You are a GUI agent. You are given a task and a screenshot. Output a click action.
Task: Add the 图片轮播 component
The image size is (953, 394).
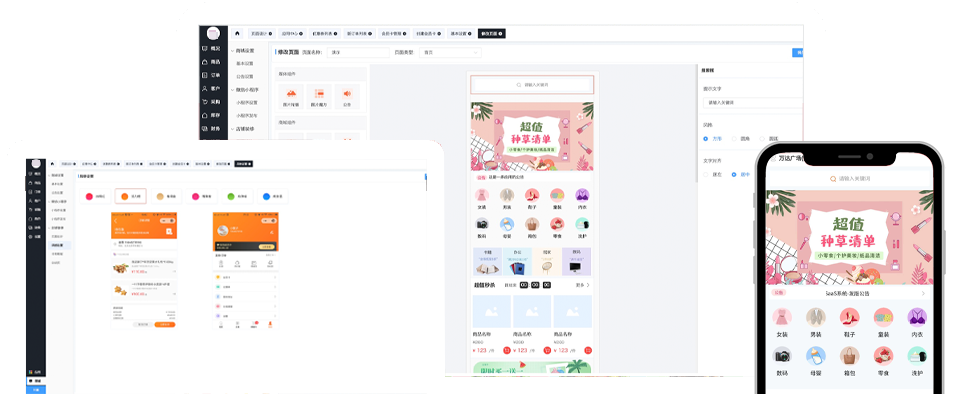pyautogui.click(x=291, y=97)
